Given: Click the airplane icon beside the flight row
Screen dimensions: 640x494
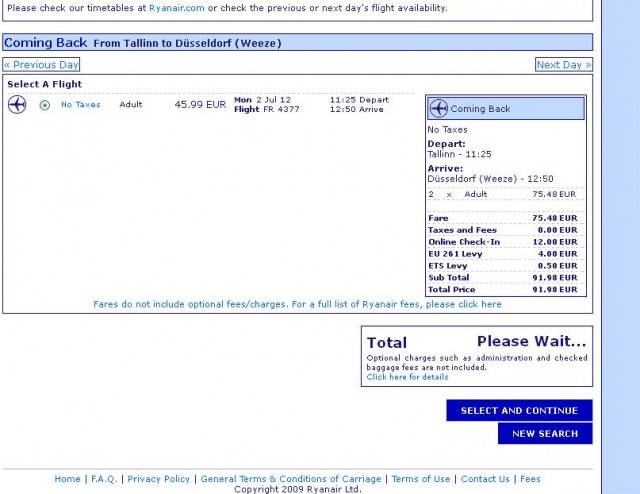Looking at the screenshot, I should (x=17, y=105).
